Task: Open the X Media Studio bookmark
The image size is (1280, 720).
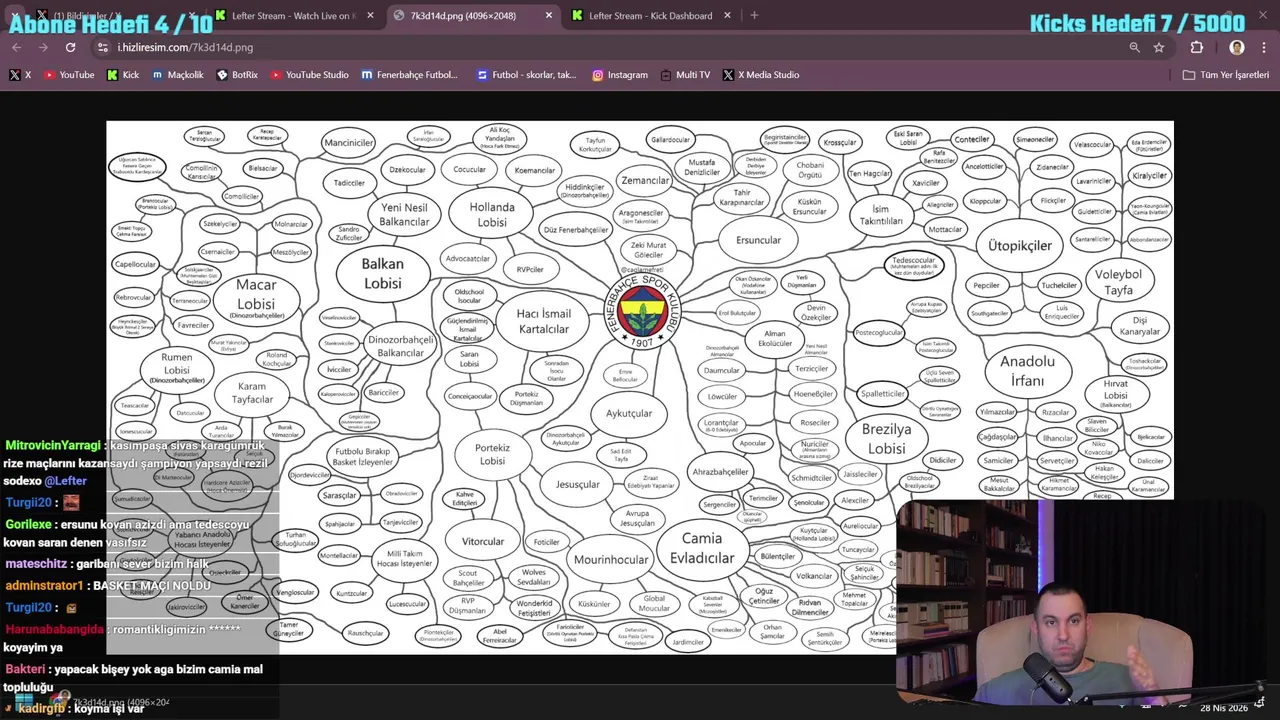Action: point(760,75)
